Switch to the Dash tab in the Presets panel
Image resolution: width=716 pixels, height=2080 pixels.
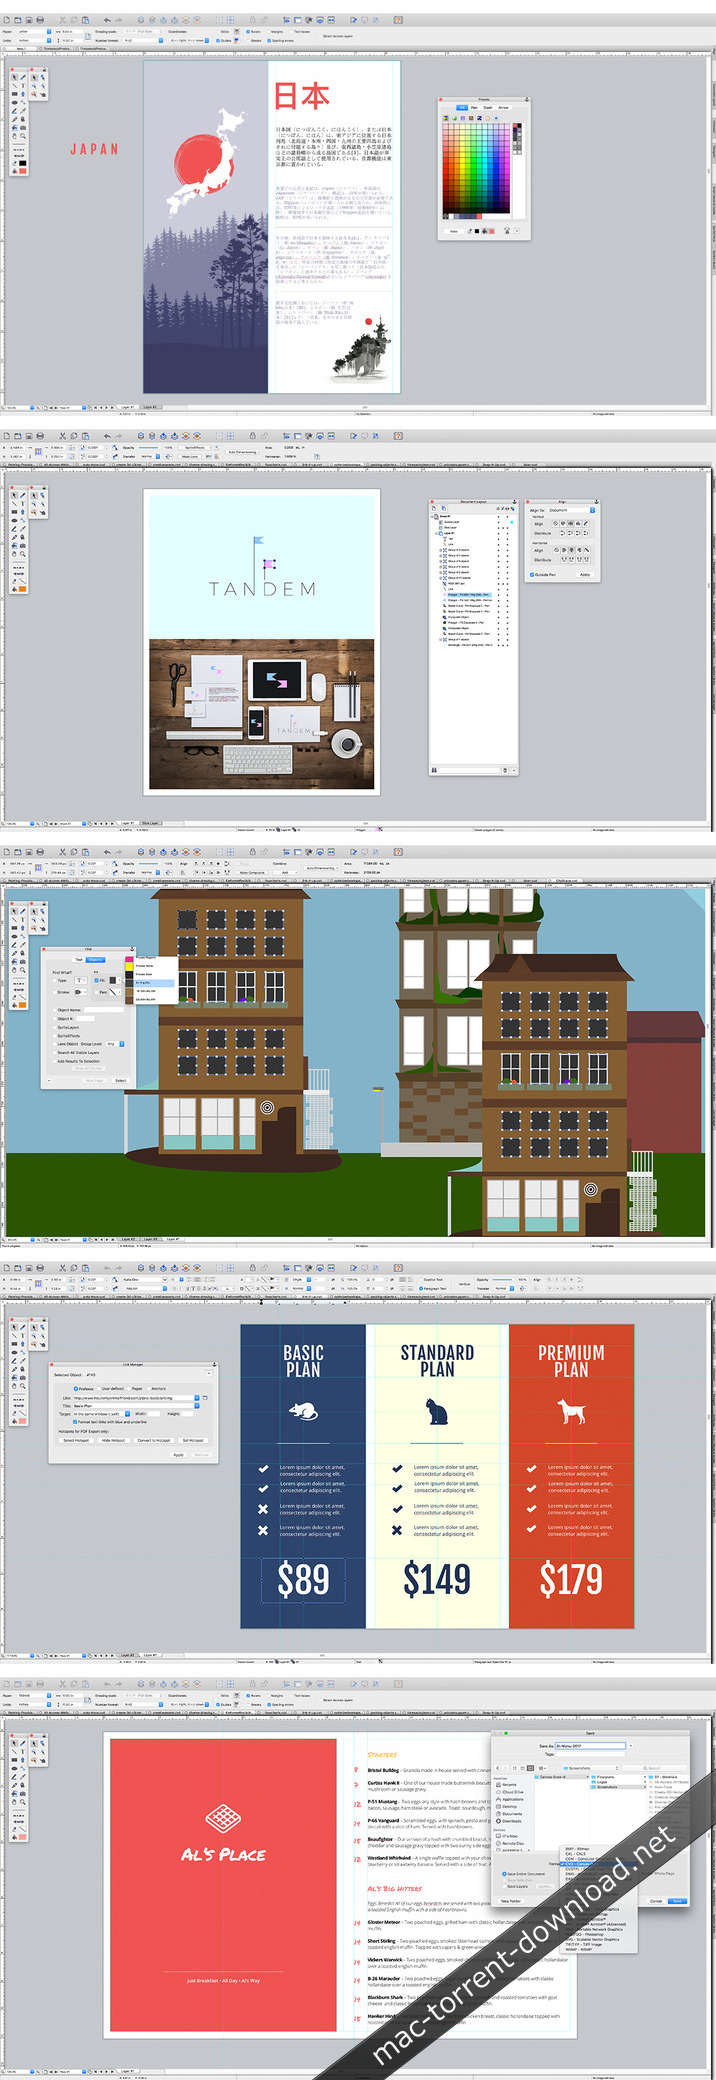coord(488,107)
